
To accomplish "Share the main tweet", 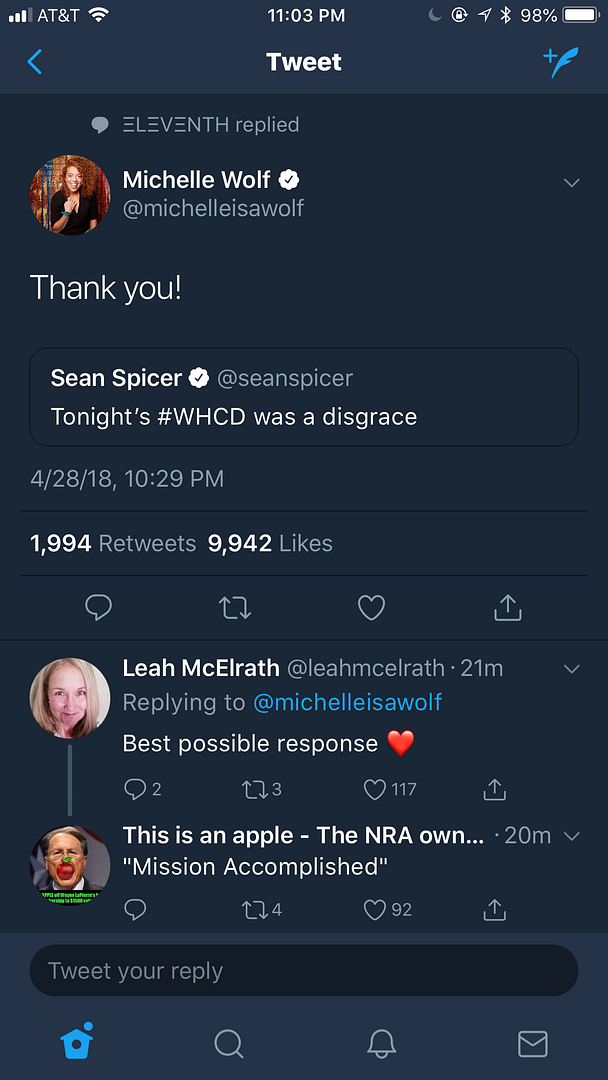I will point(508,607).
